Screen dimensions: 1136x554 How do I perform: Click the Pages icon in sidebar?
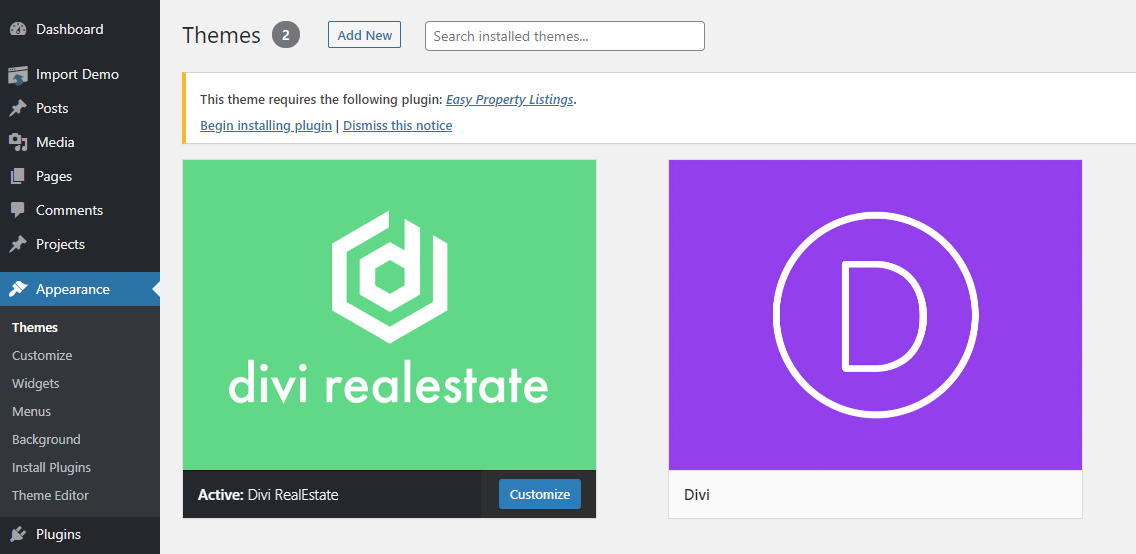(x=18, y=177)
